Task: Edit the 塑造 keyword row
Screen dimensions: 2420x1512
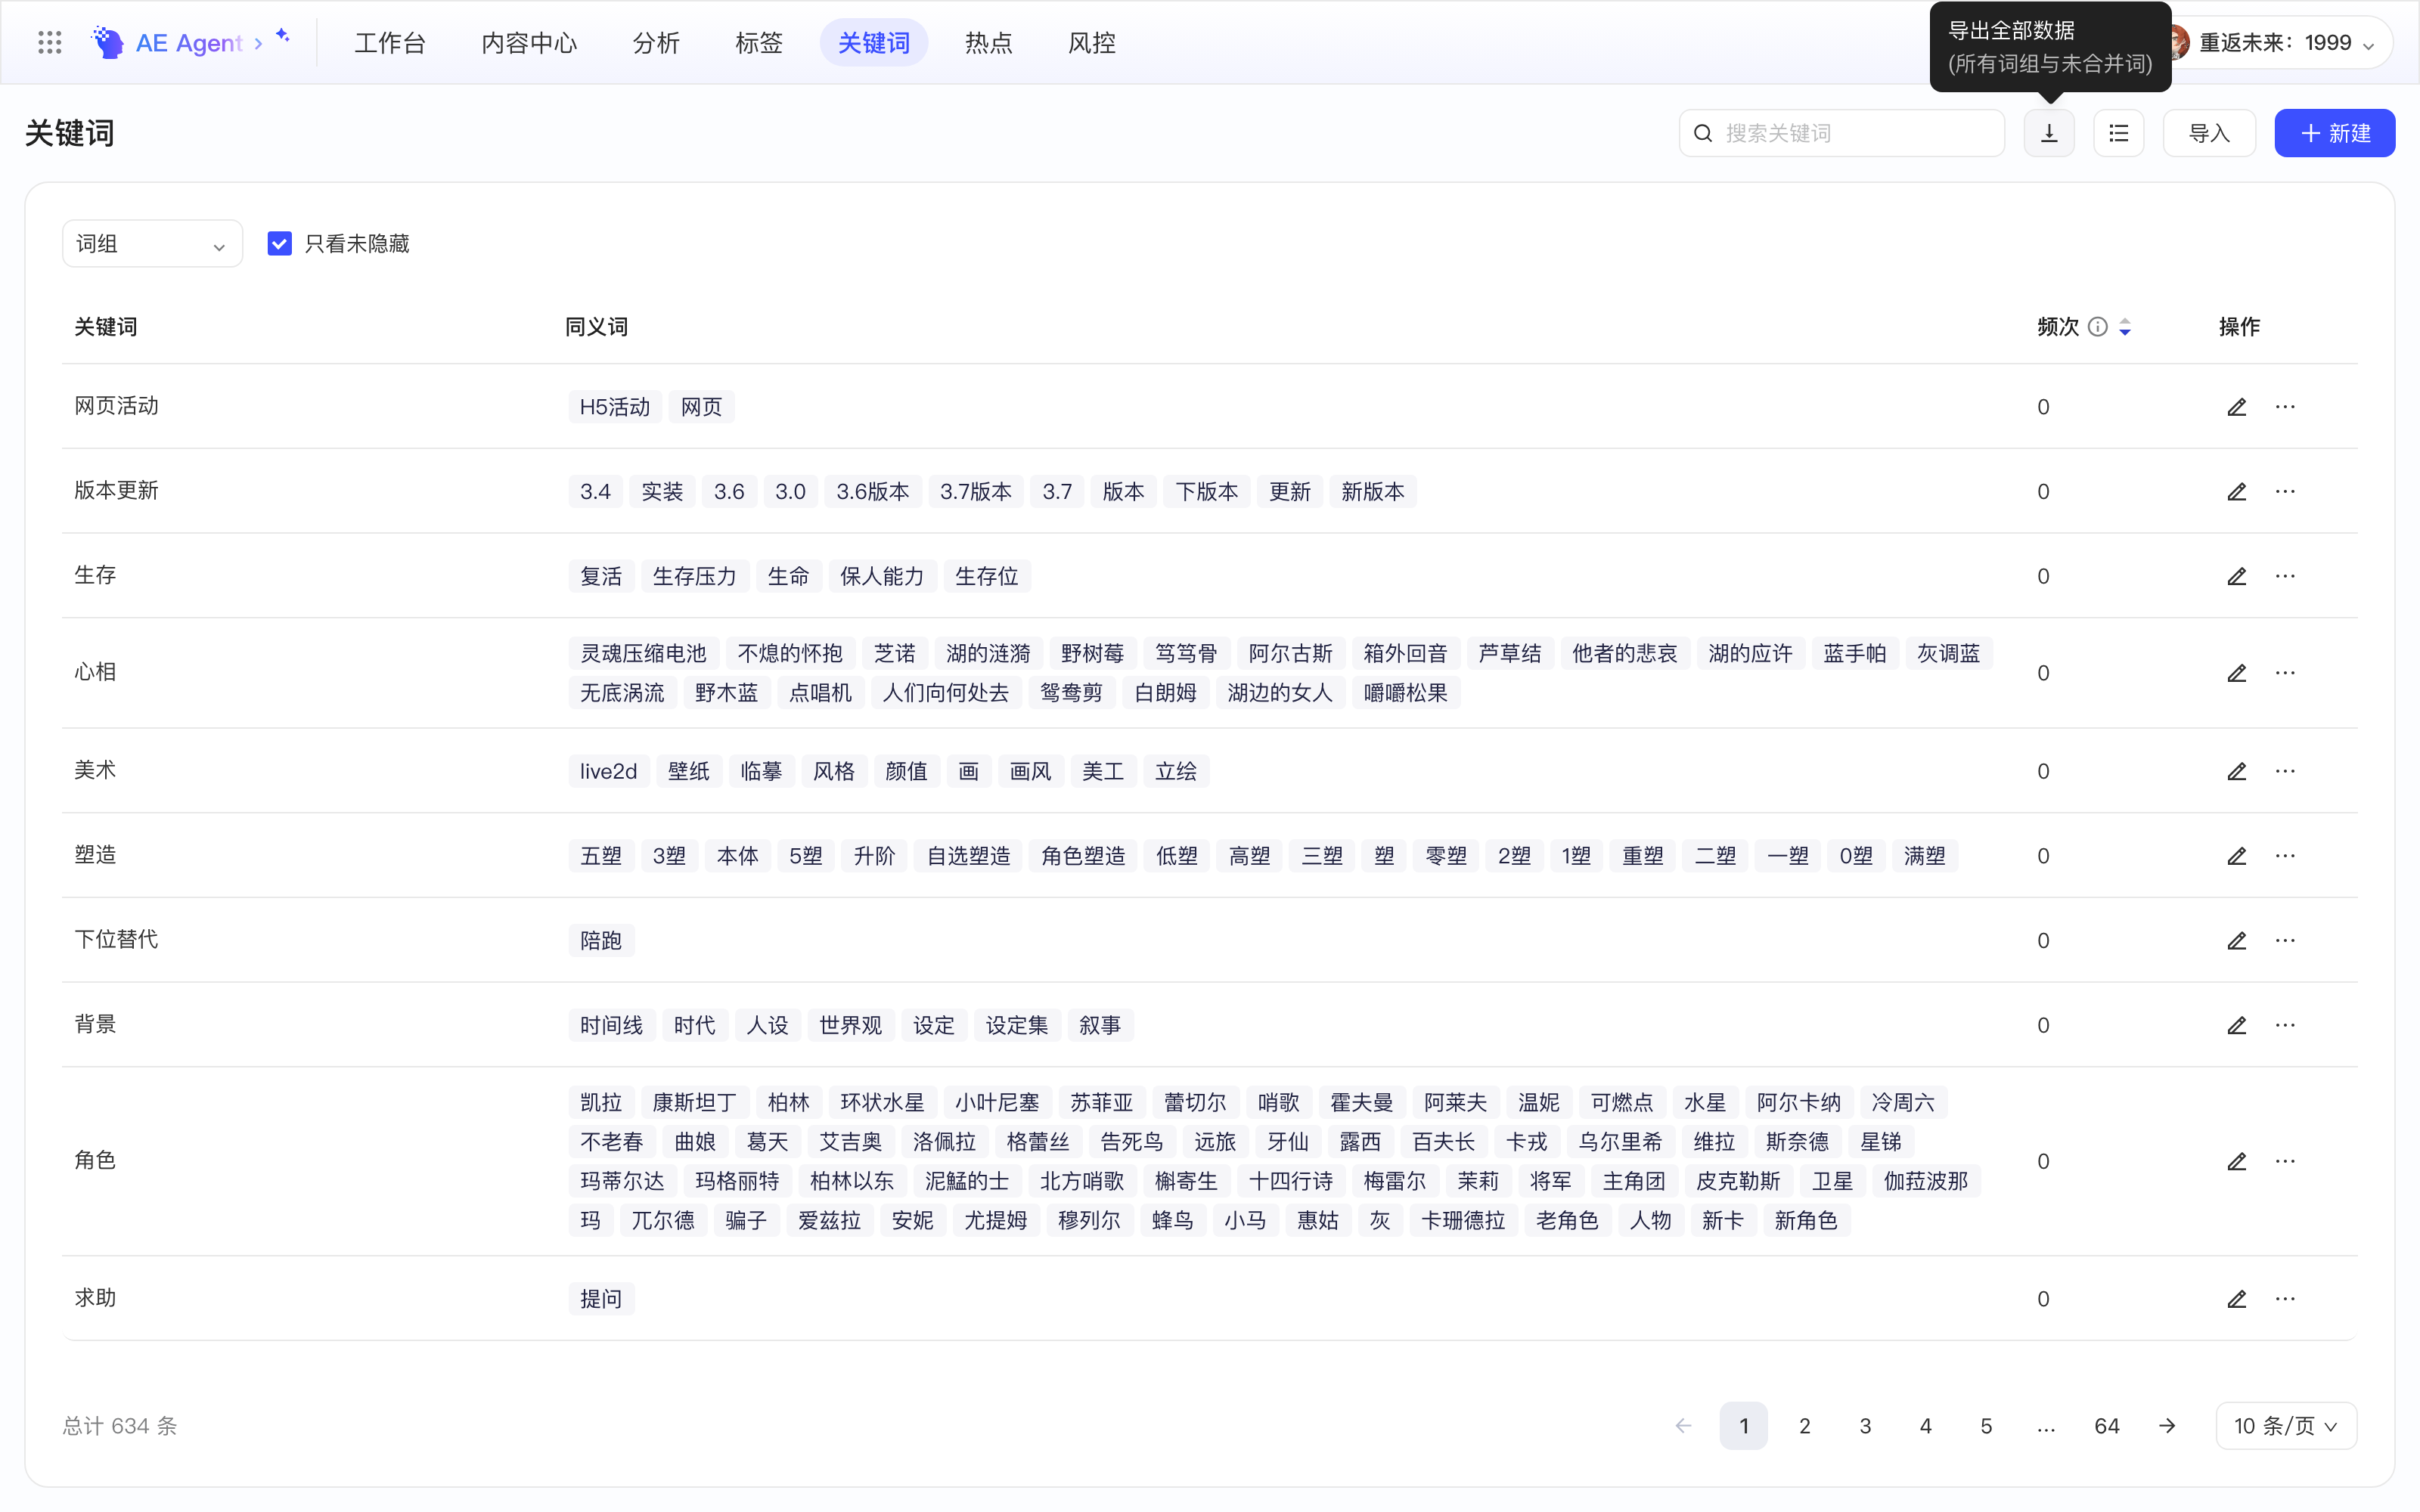Action: pyautogui.click(x=2237, y=856)
